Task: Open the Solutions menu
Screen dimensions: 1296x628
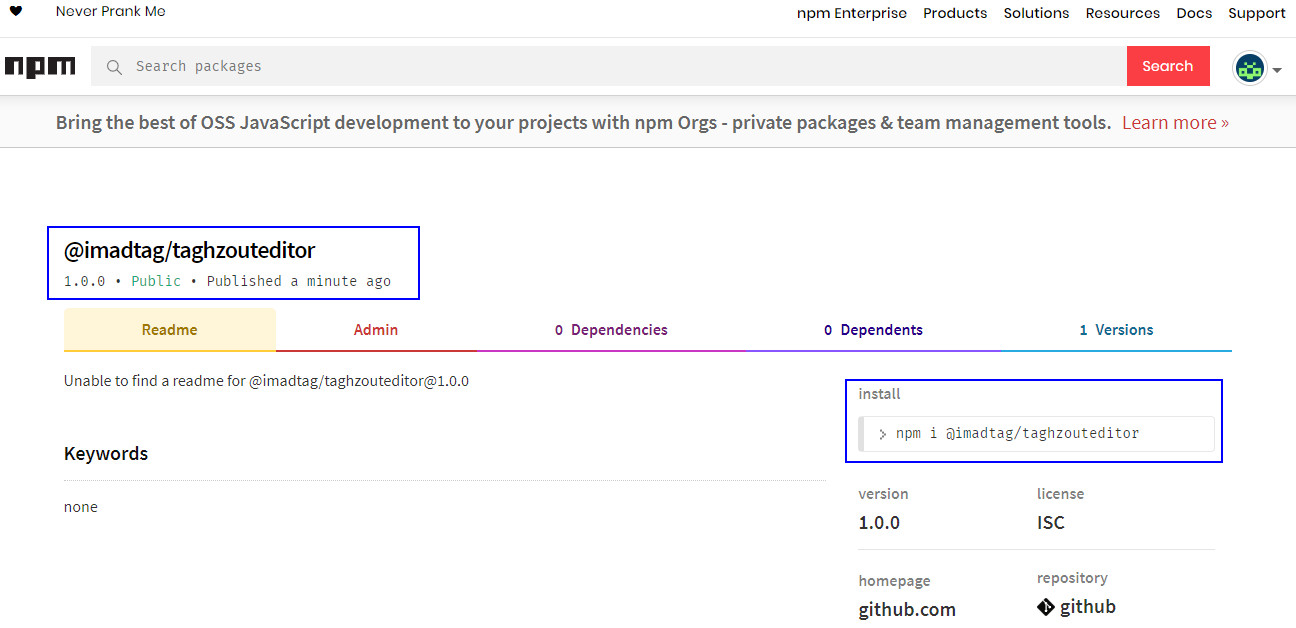Action: (x=1036, y=13)
